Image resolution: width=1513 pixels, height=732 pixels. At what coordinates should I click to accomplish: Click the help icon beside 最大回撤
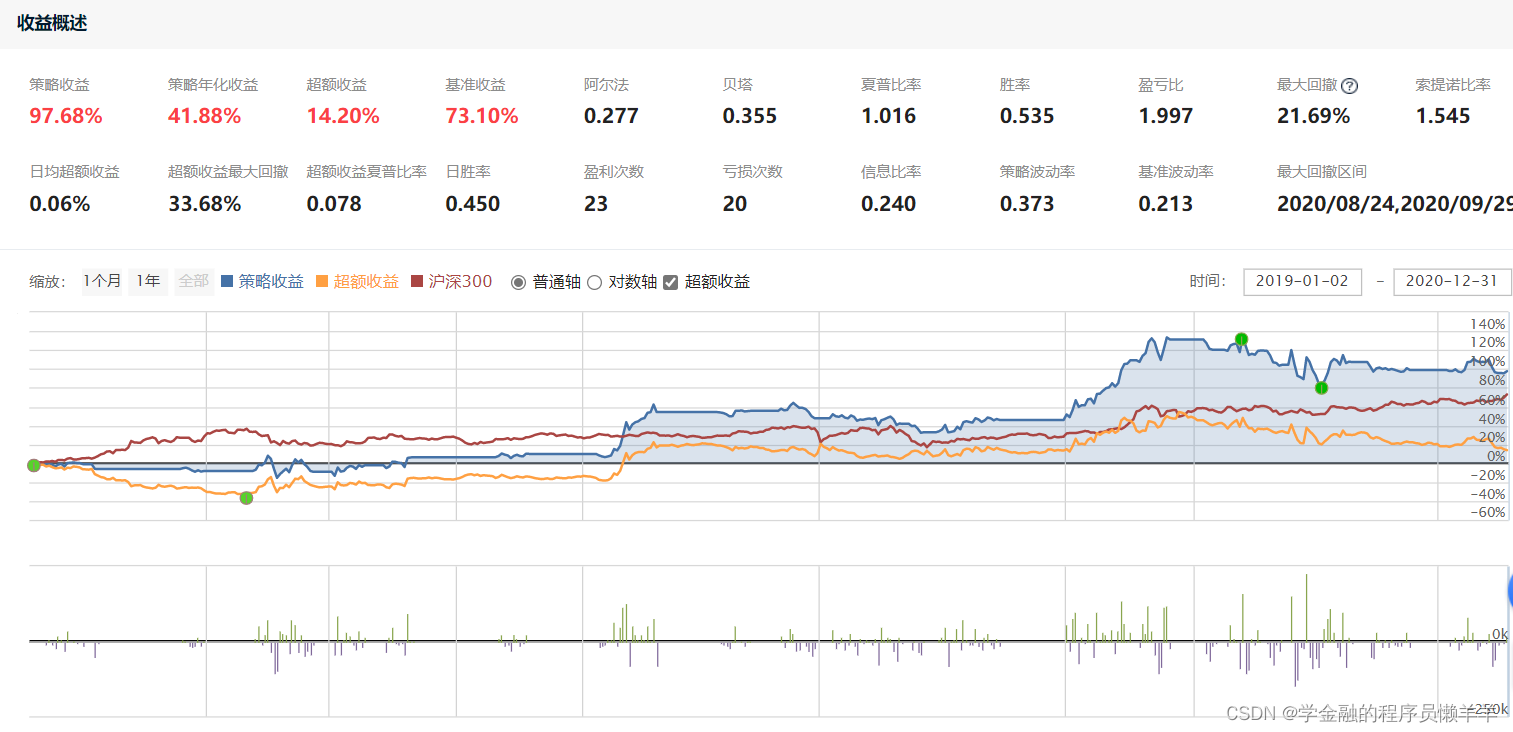point(1349,86)
